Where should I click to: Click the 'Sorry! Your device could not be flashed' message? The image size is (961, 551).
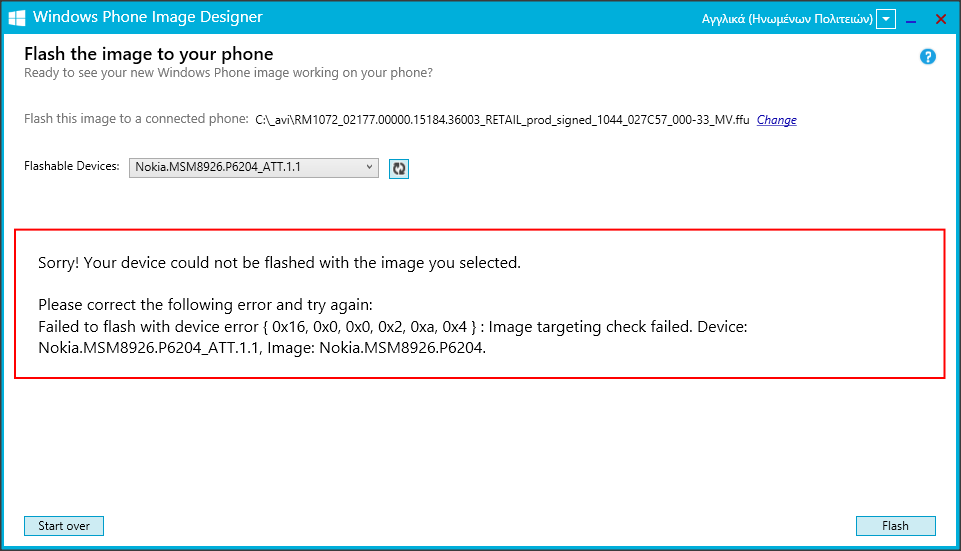tap(279, 263)
